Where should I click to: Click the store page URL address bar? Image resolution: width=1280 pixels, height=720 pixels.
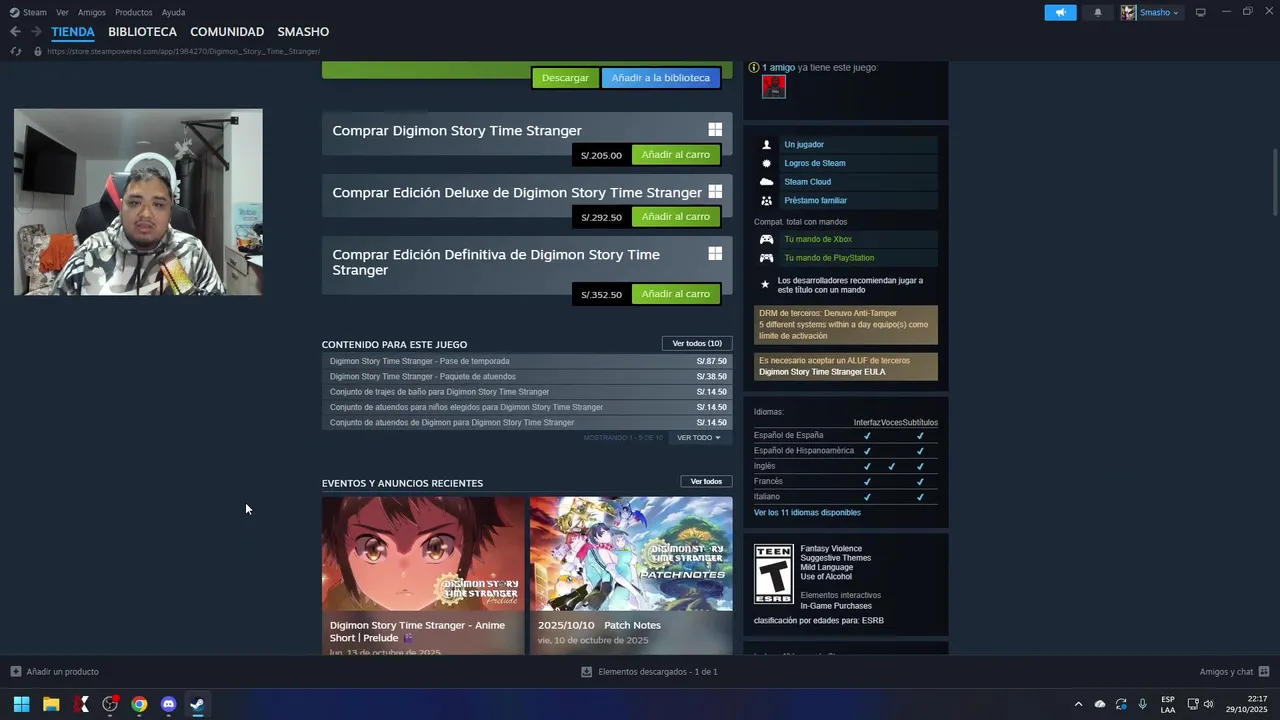coord(183,51)
